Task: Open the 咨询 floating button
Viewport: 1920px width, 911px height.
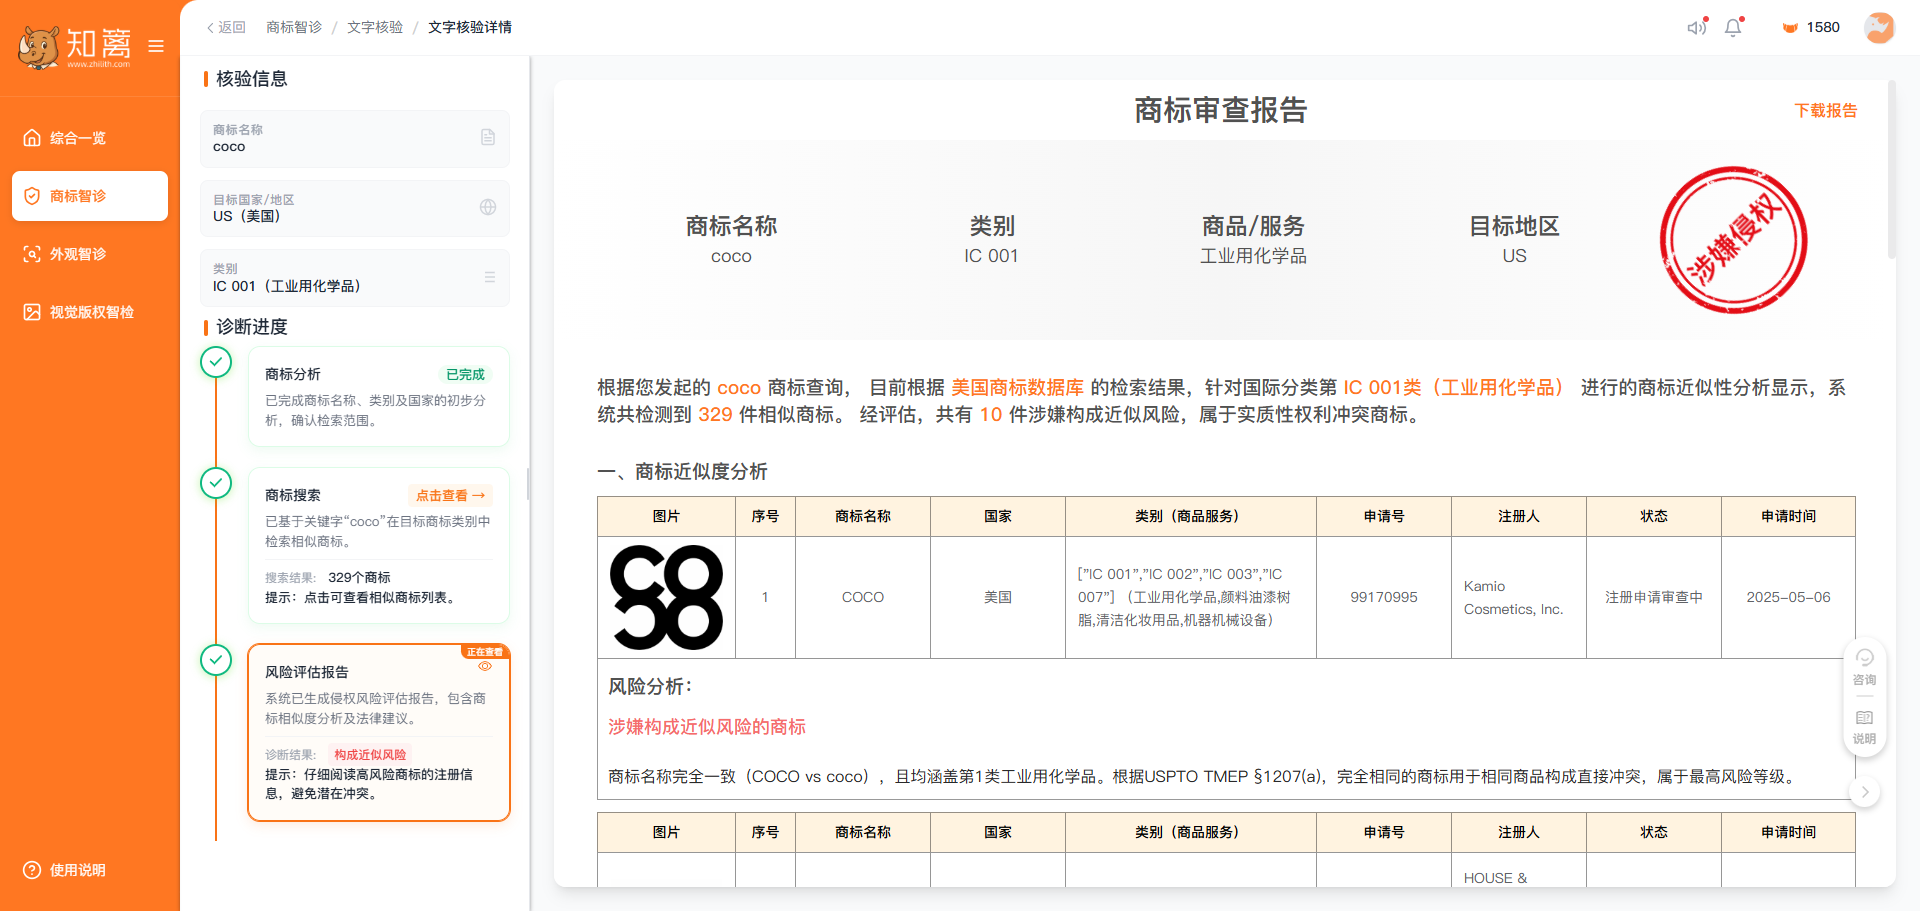Action: (1865, 667)
